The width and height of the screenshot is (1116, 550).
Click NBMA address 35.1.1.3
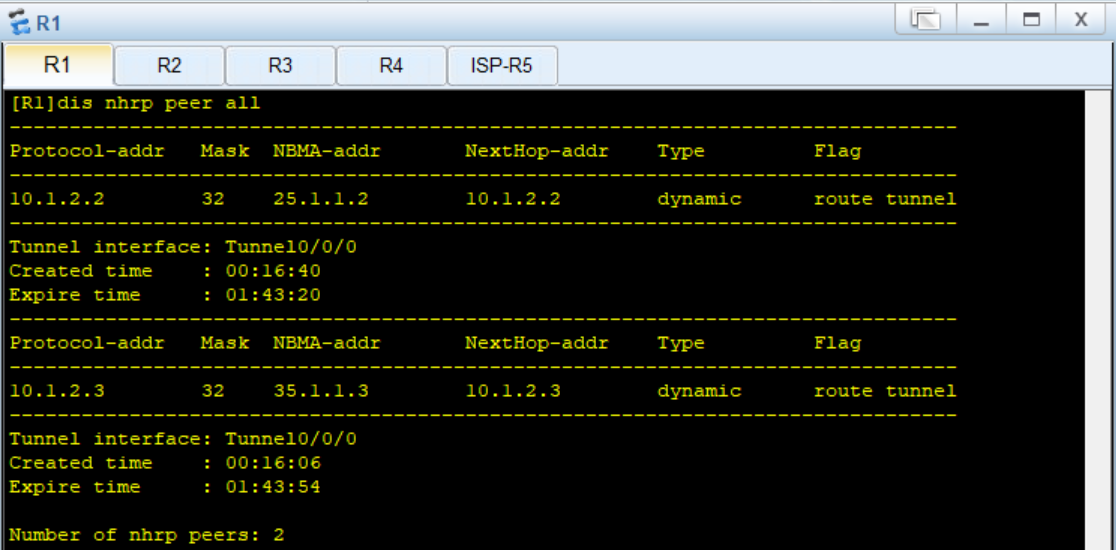[320, 391]
